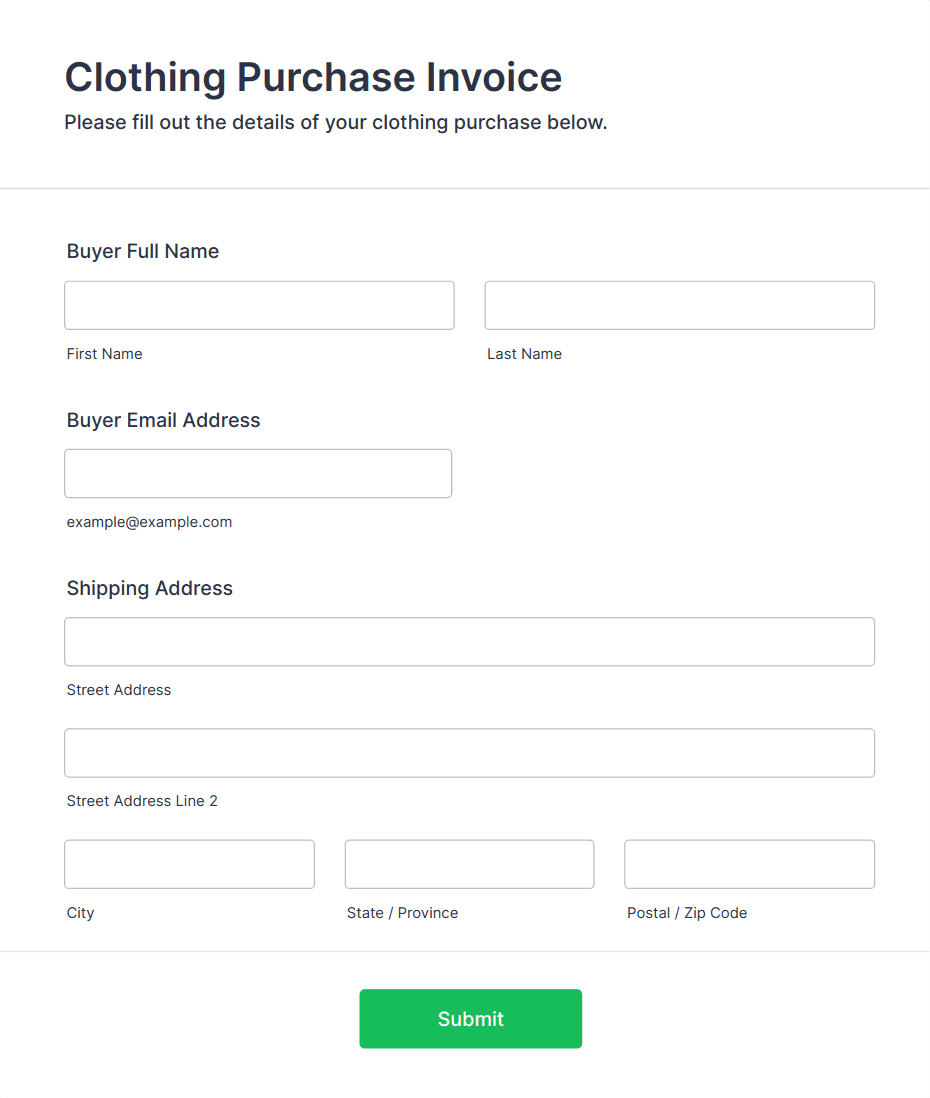The height and width of the screenshot is (1098, 930).
Task: Click the Street Address Line 2 sublabel
Action: [142, 801]
